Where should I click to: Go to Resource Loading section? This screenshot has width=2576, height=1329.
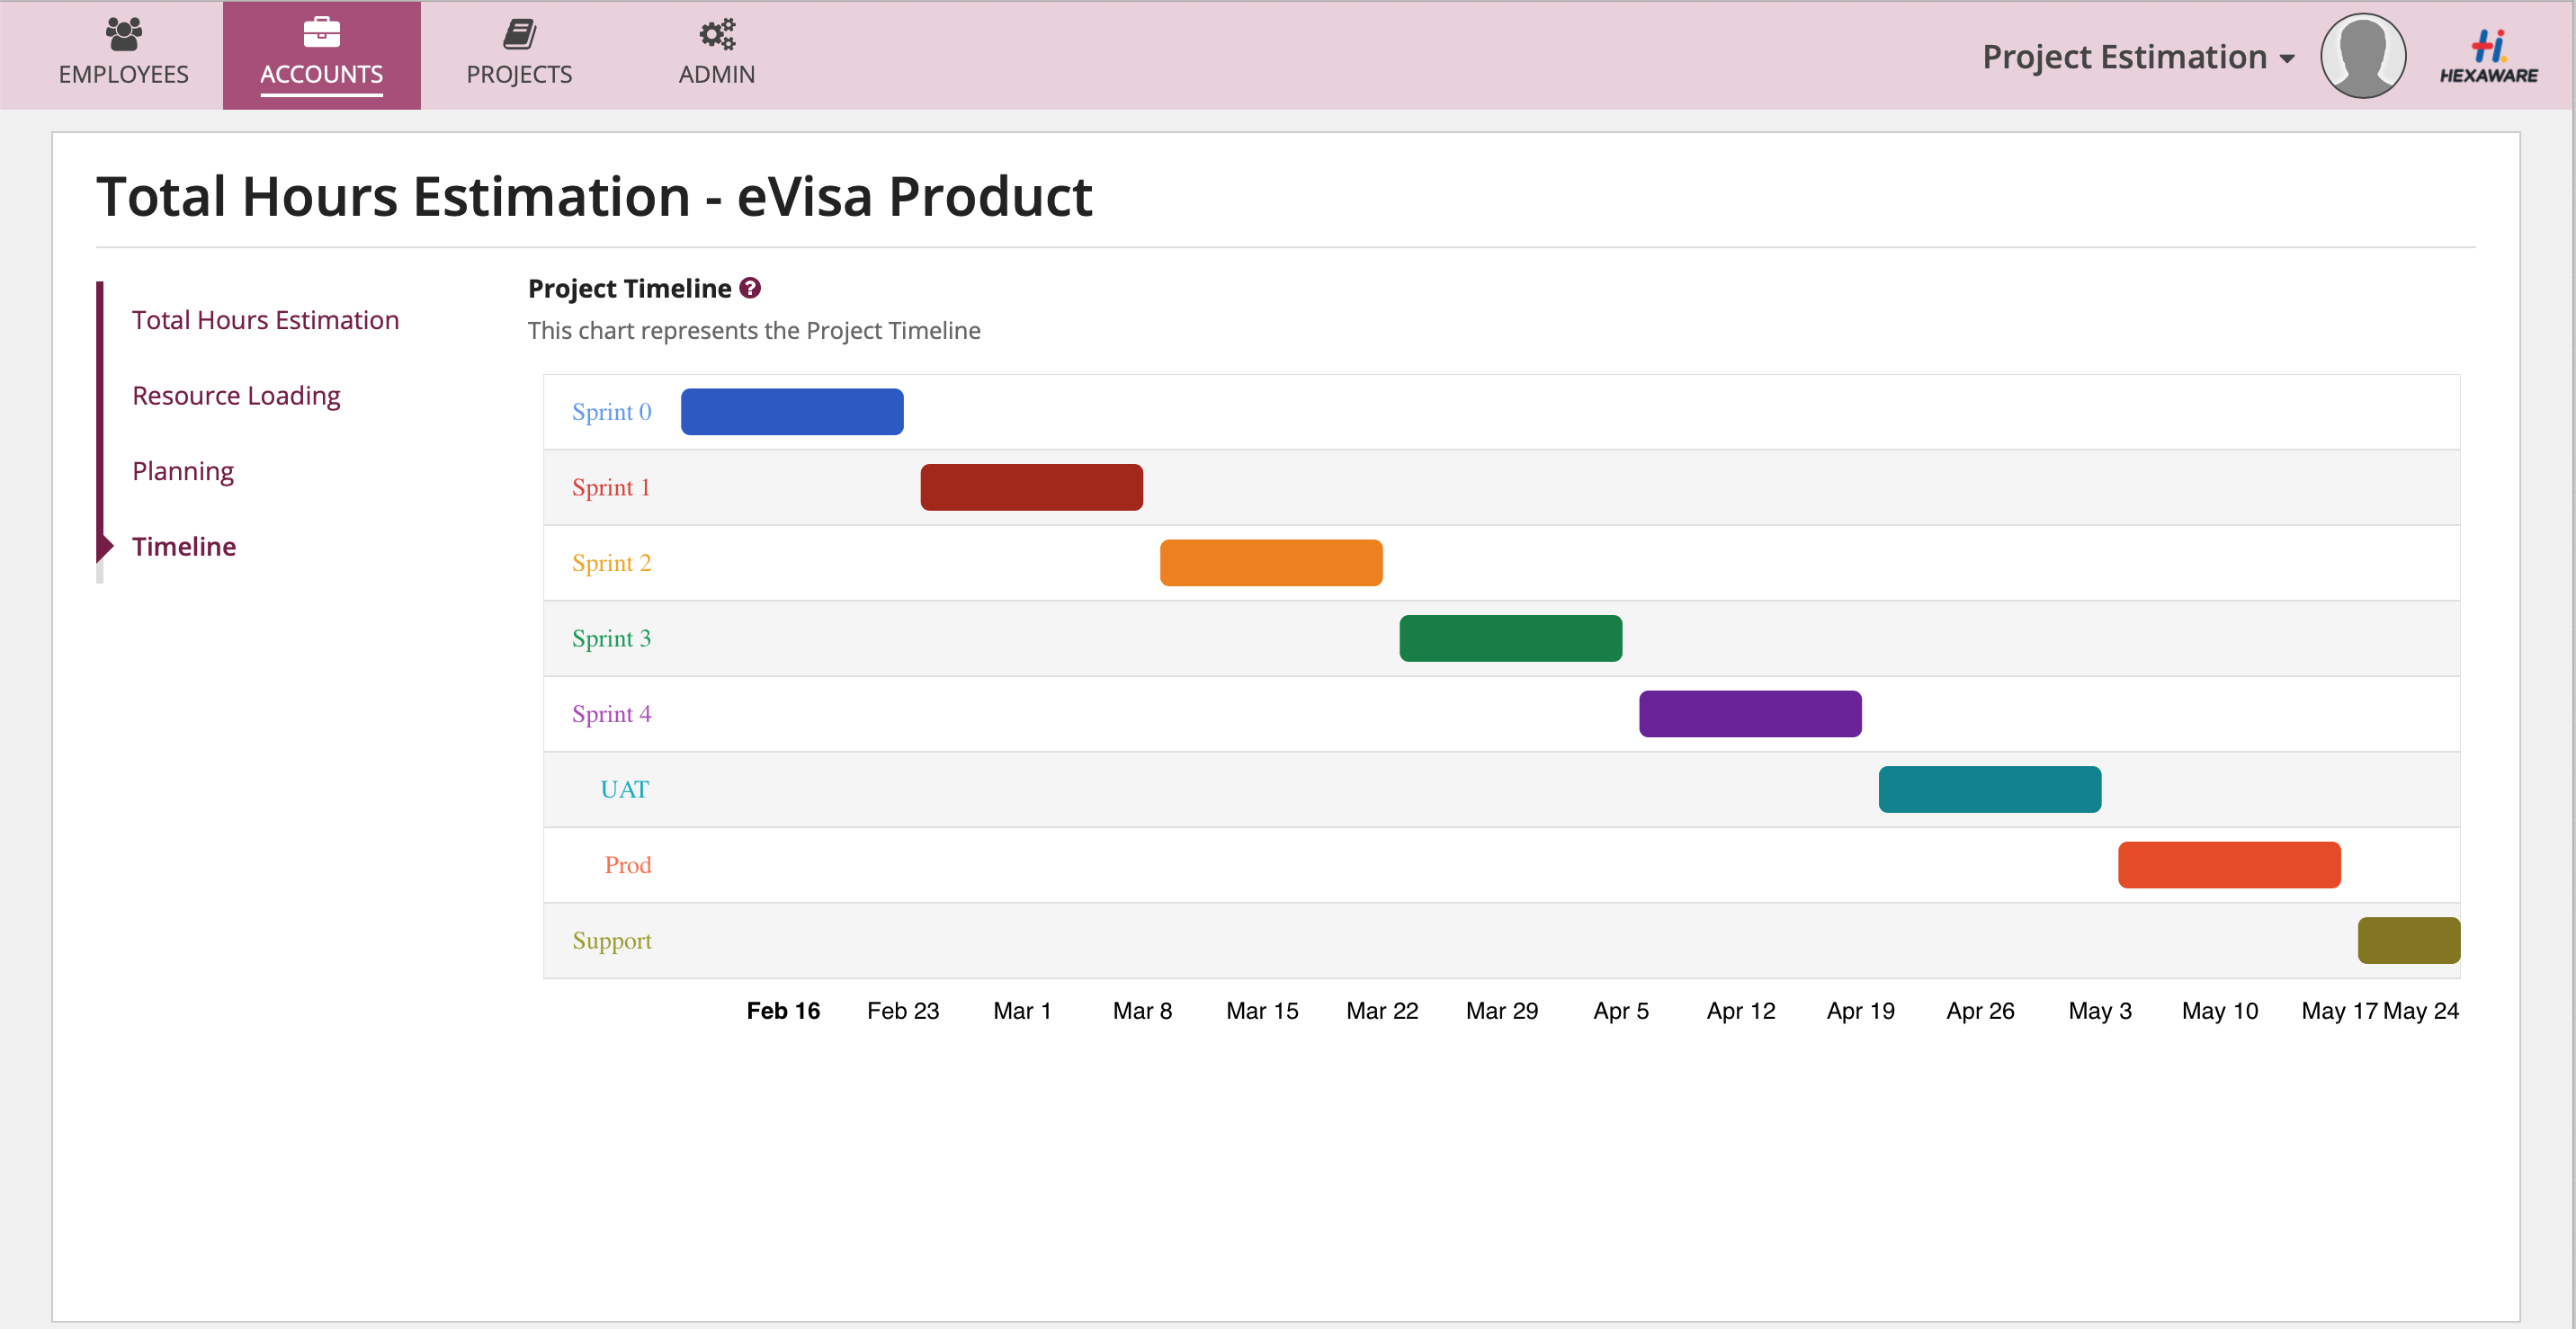[236, 396]
